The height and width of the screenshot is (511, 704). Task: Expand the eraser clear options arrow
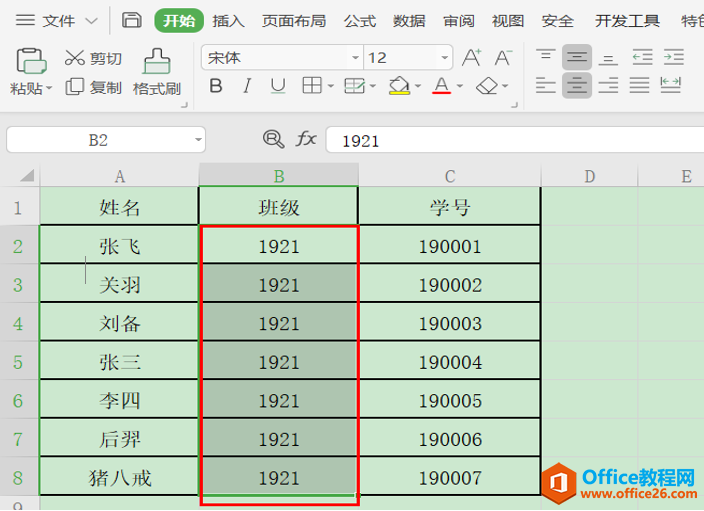[x=505, y=86]
